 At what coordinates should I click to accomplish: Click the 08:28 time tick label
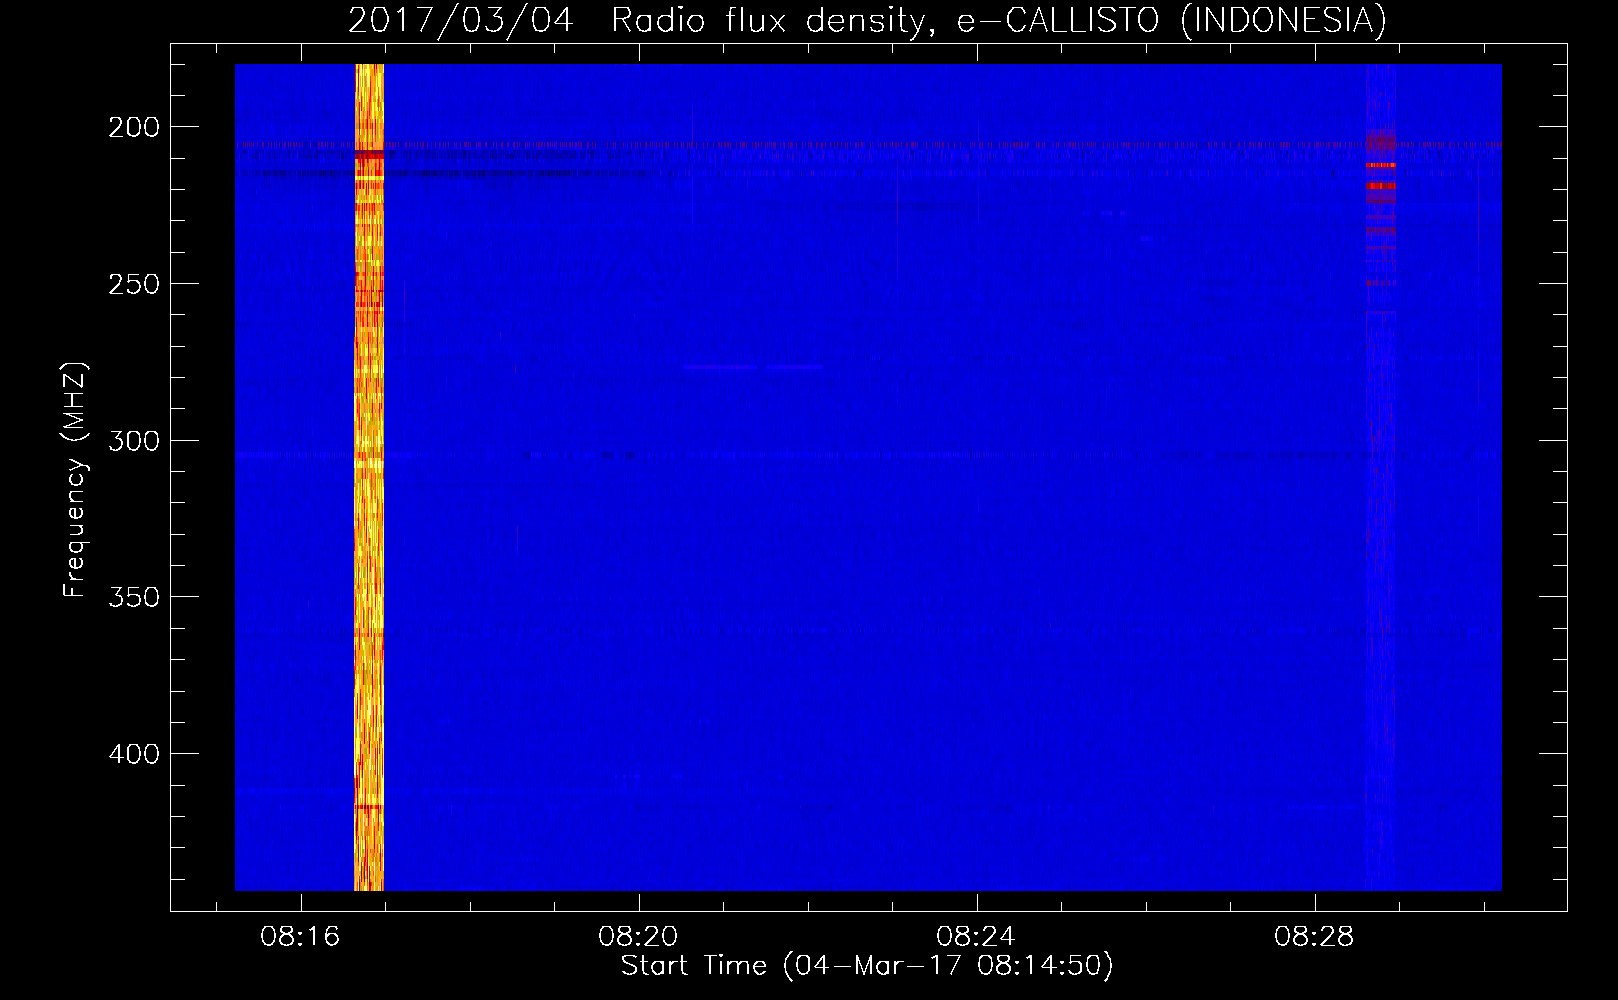coord(1313,937)
